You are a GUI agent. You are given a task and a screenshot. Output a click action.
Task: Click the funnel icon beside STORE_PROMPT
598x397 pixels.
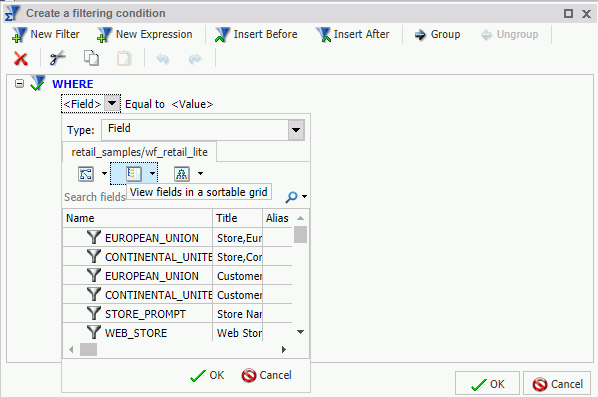pyautogui.click(x=93, y=313)
